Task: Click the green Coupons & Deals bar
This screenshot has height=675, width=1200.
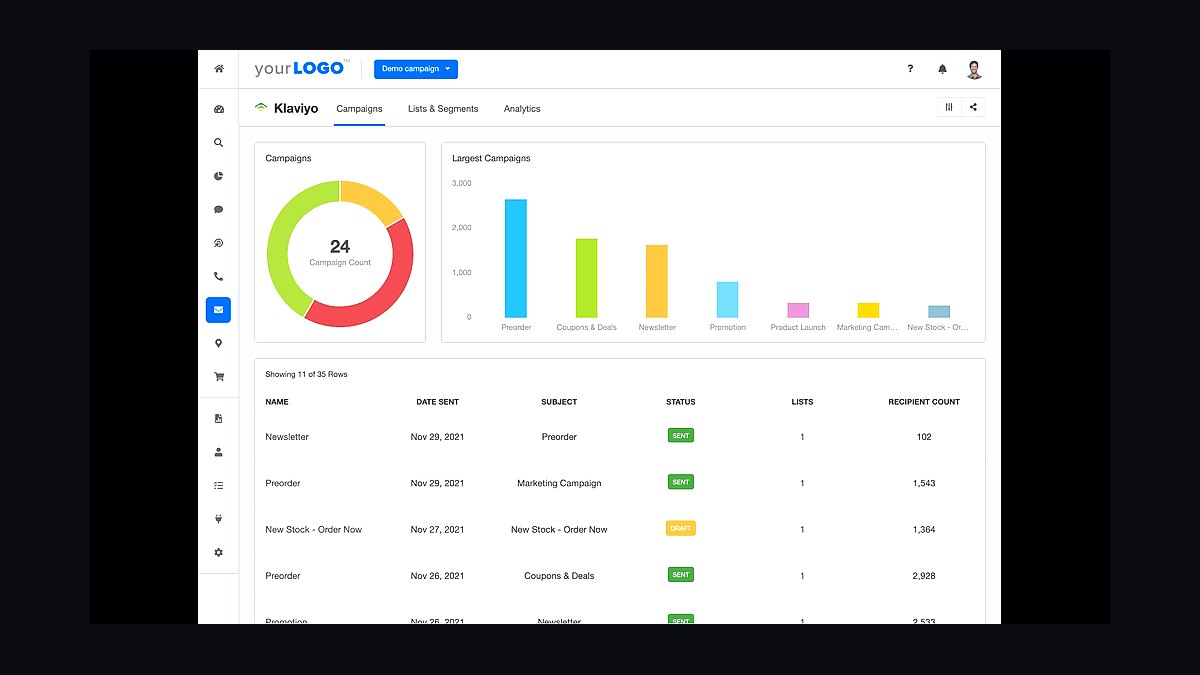Action: point(586,278)
